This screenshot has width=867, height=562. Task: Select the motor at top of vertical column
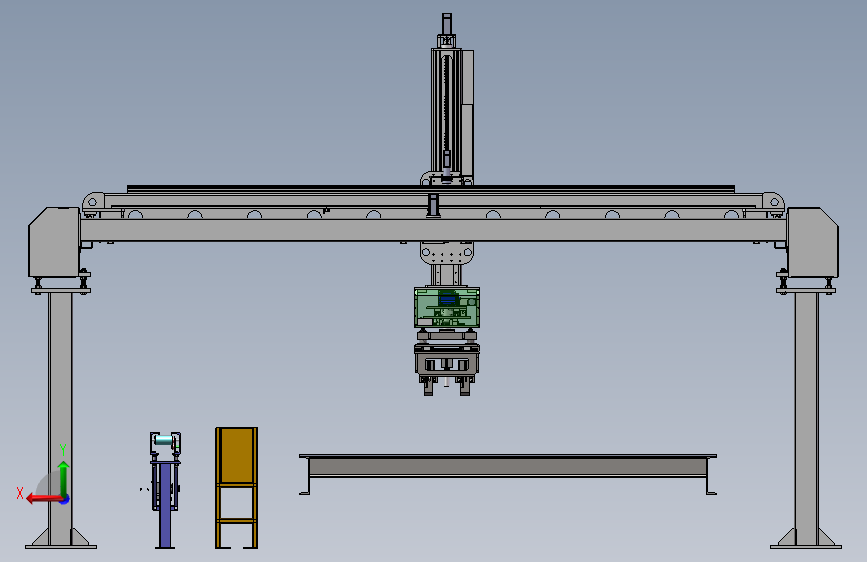[447, 24]
